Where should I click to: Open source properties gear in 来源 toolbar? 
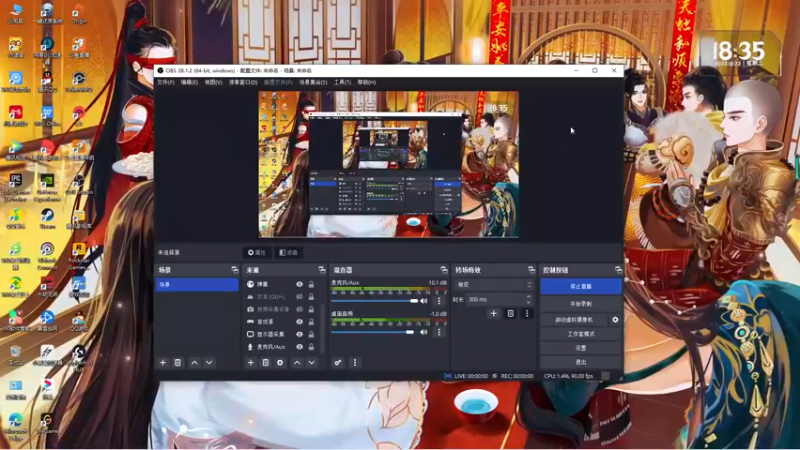280,363
